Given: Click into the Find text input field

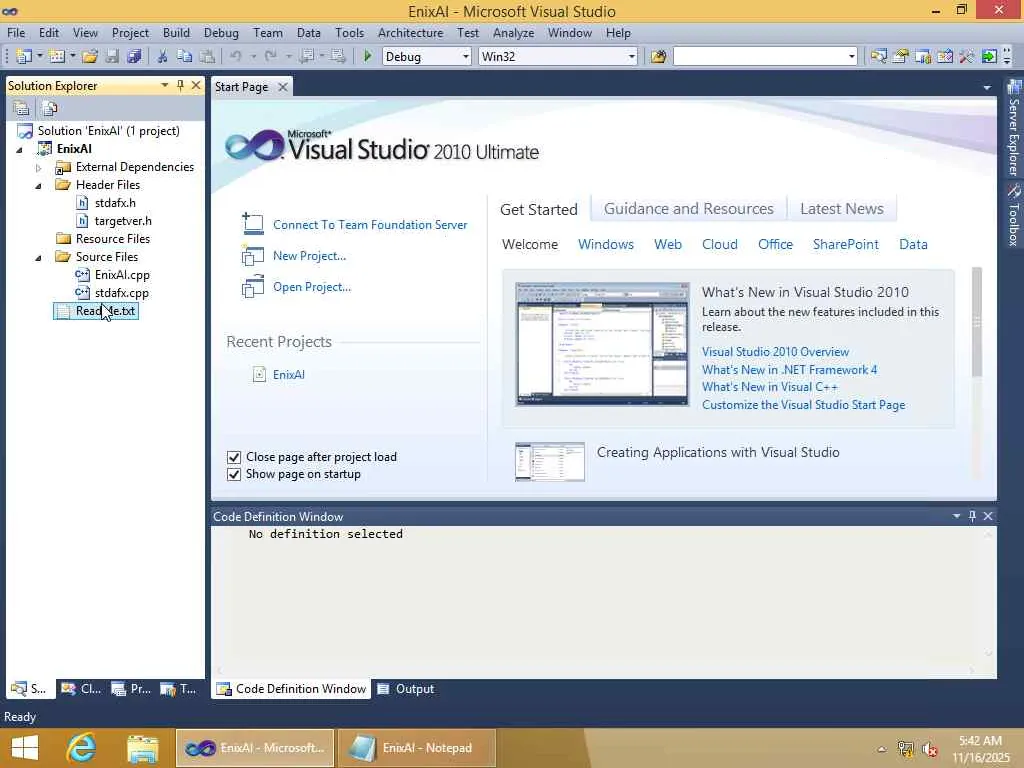Looking at the screenshot, I should point(760,57).
